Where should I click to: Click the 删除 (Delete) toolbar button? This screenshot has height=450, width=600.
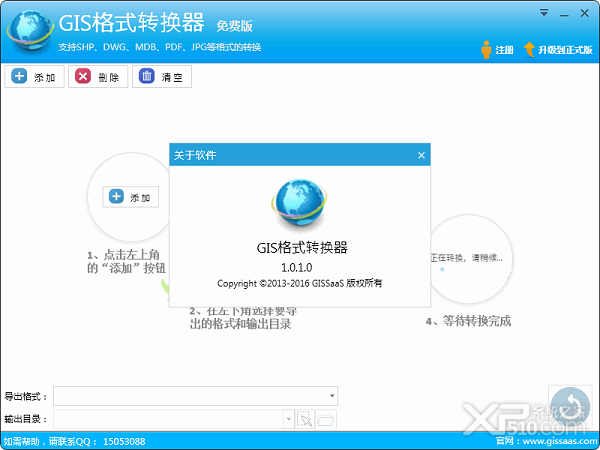98,77
